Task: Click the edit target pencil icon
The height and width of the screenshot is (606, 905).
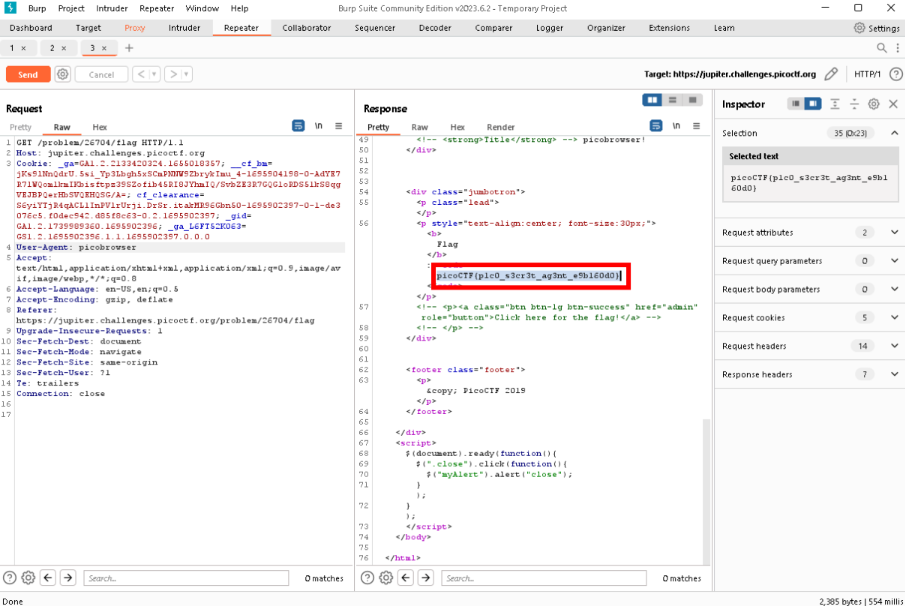Action: tap(831, 74)
